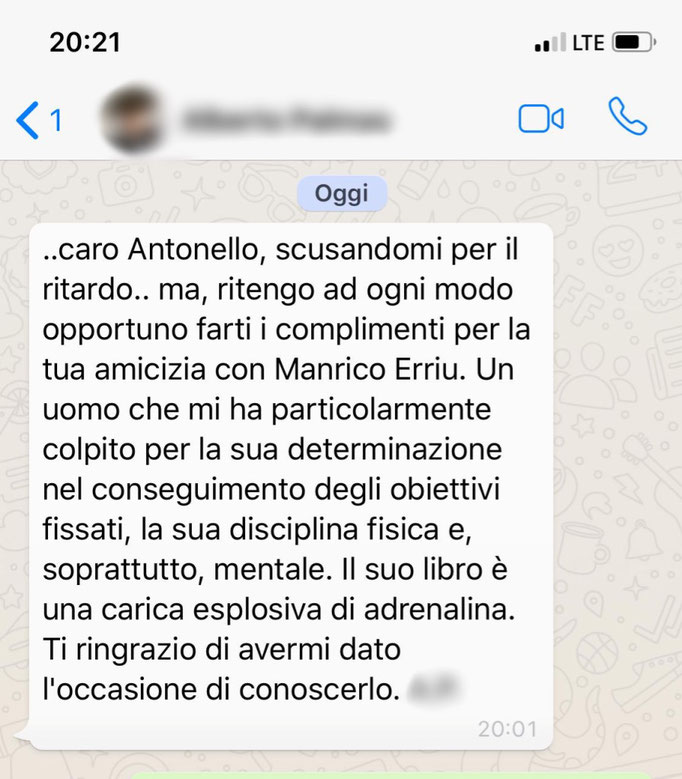Tap the cellular signal bars icon

click(x=550, y=42)
